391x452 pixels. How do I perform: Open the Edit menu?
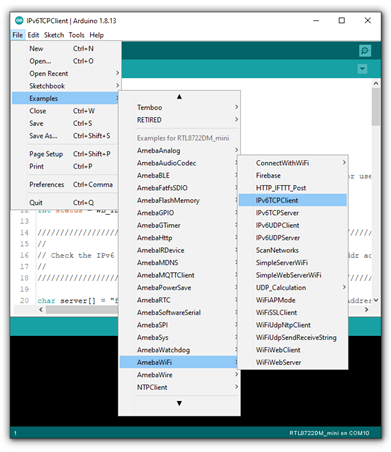click(x=33, y=35)
